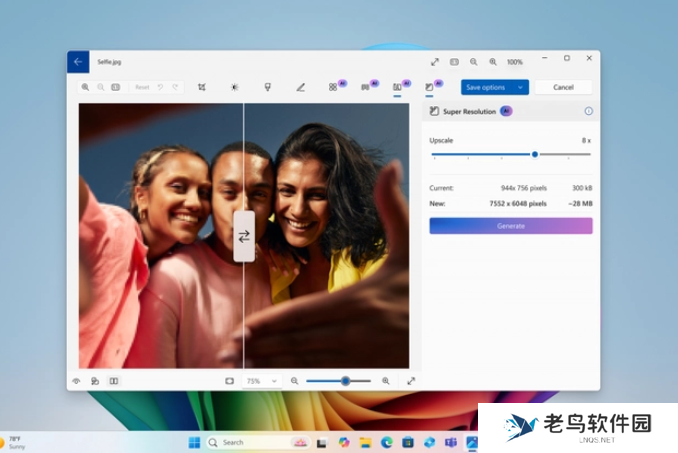Toggle the side-by-side compare view icon
The width and height of the screenshot is (678, 453).
tap(114, 381)
